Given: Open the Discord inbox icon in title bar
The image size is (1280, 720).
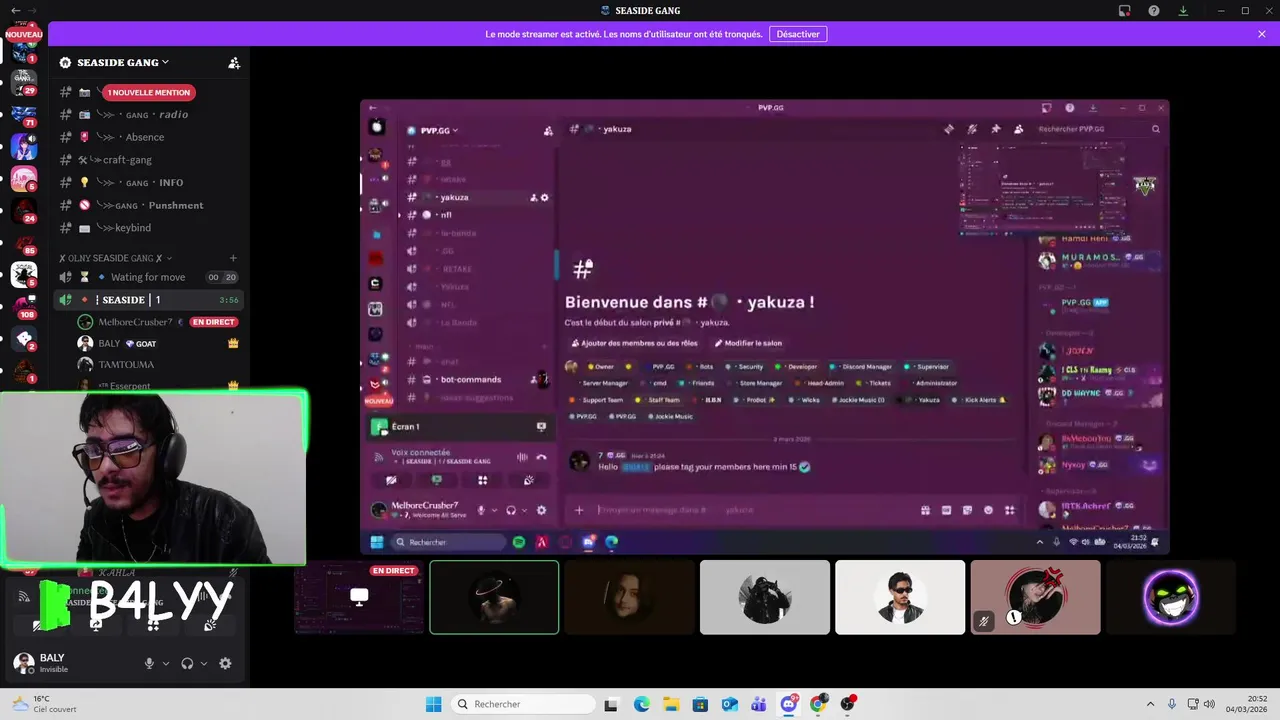Looking at the screenshot, I should [1125, 11].
